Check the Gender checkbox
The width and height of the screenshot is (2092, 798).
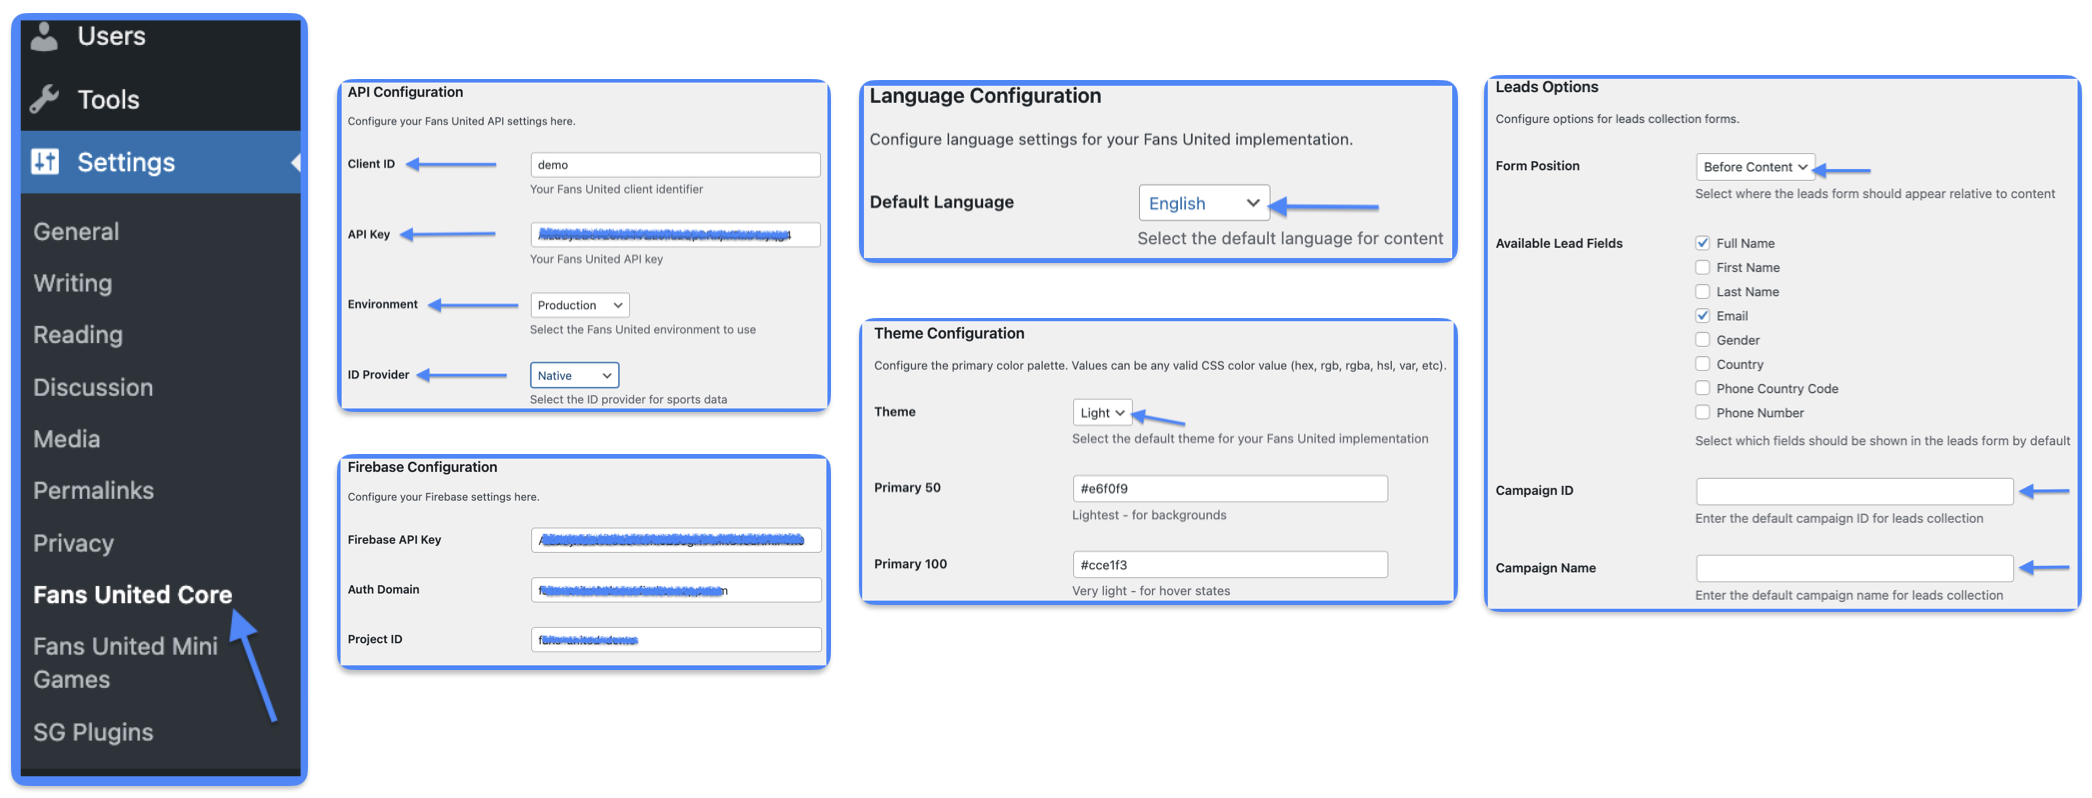[1702, 339]
